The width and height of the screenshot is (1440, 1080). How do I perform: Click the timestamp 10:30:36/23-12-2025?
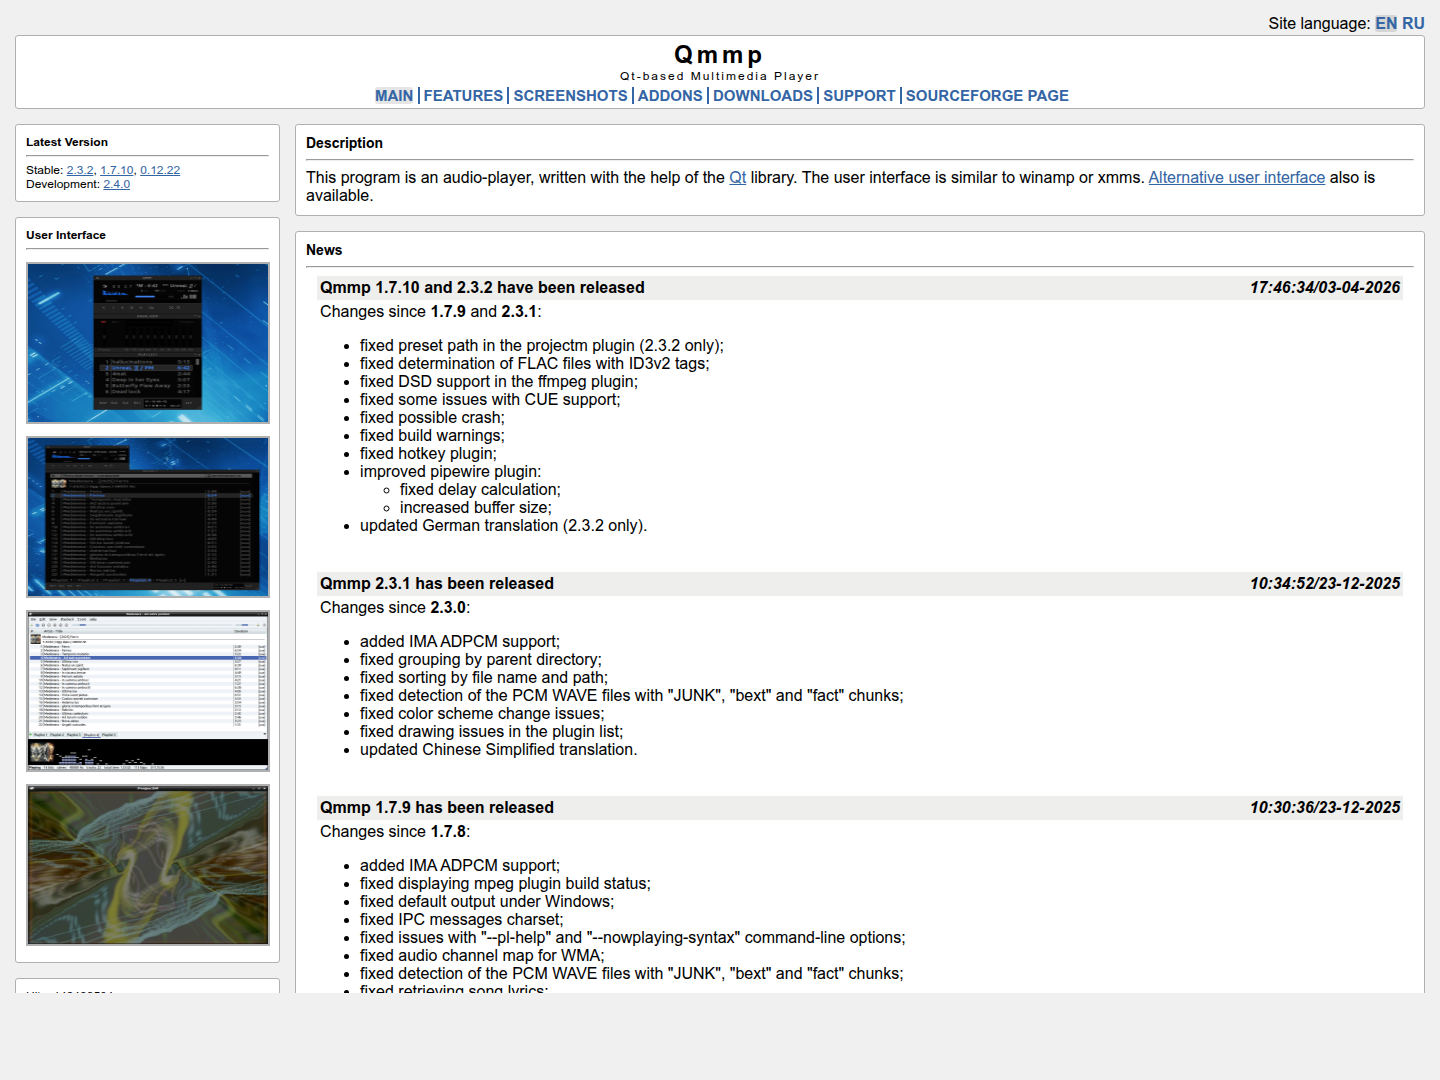1325,808
